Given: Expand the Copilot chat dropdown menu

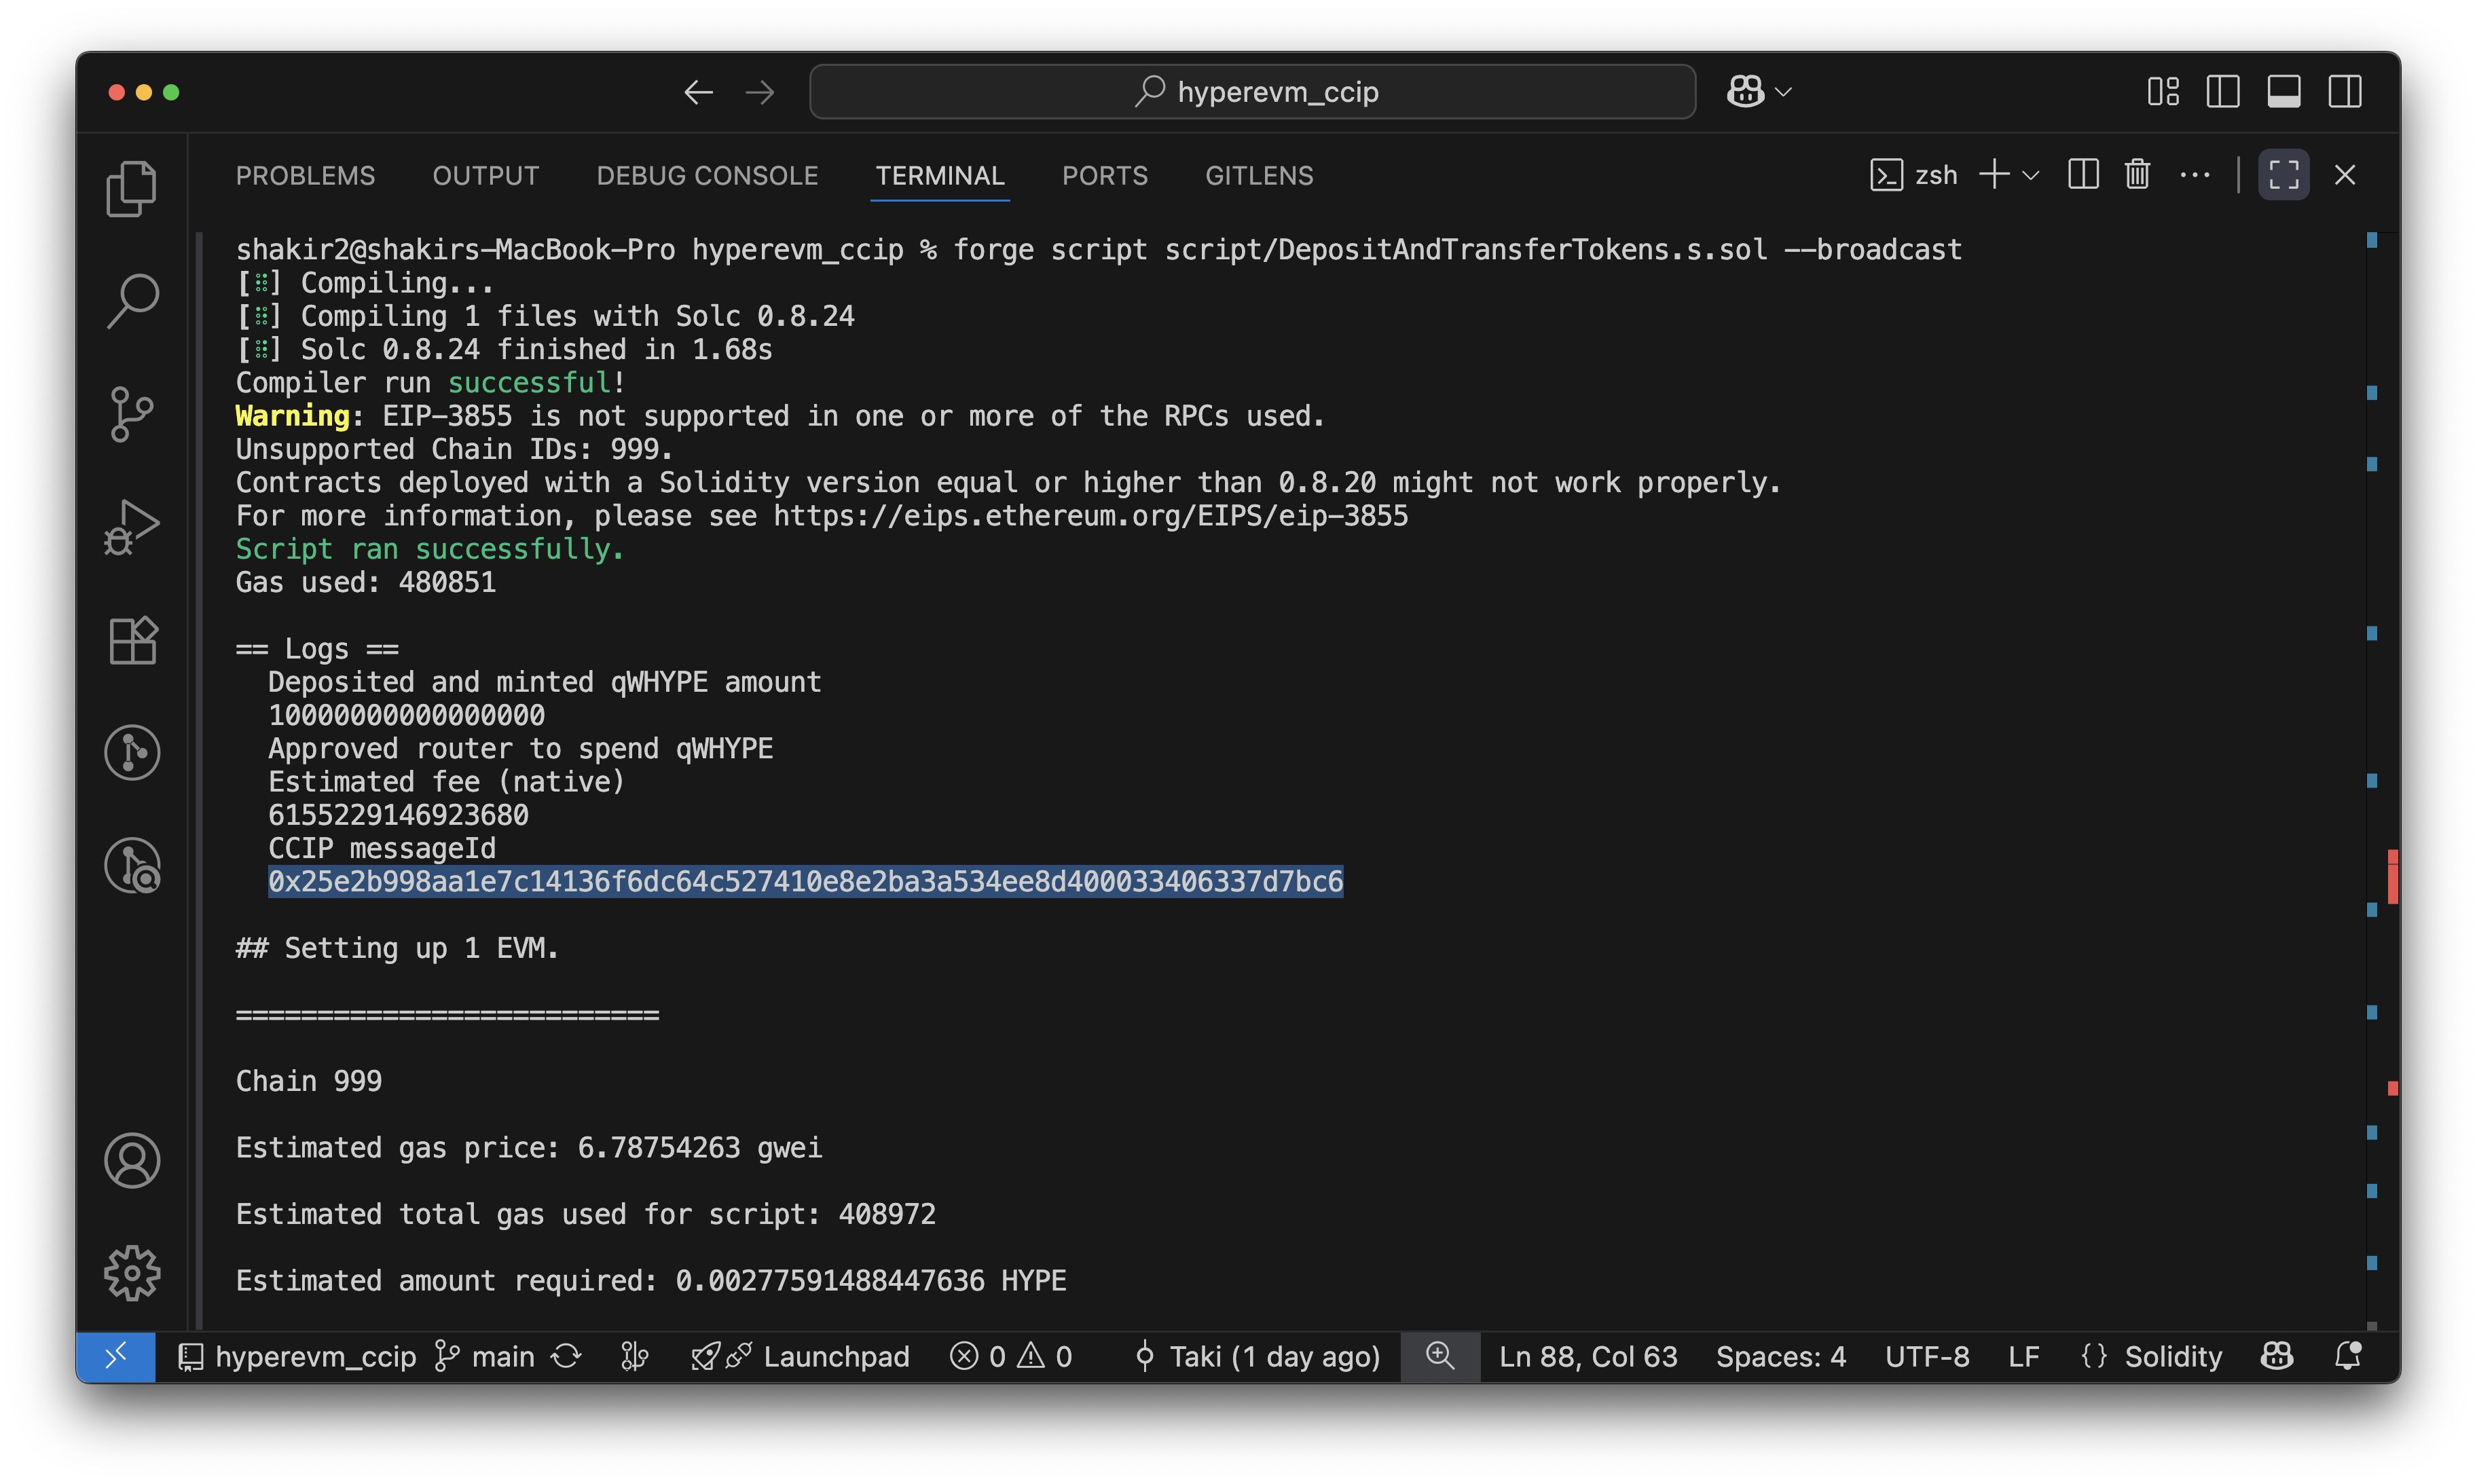Looking at the screenshot, I should [x=1783, y=92].
